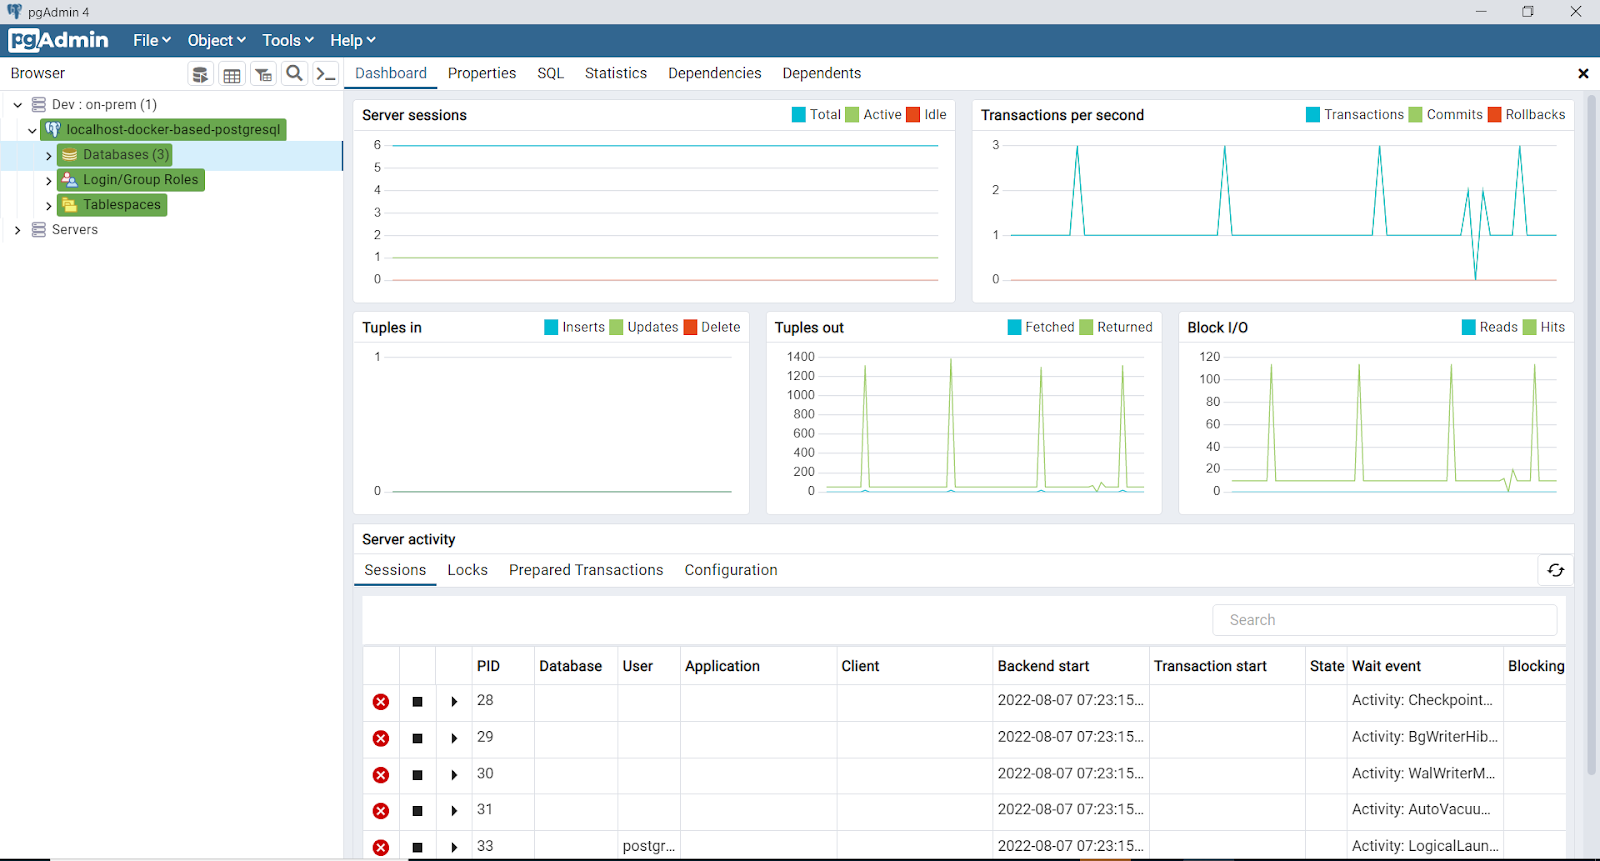Terminate session for PID 30
The width and height of the screenshot is (1600, 861).
click(381, 775)
